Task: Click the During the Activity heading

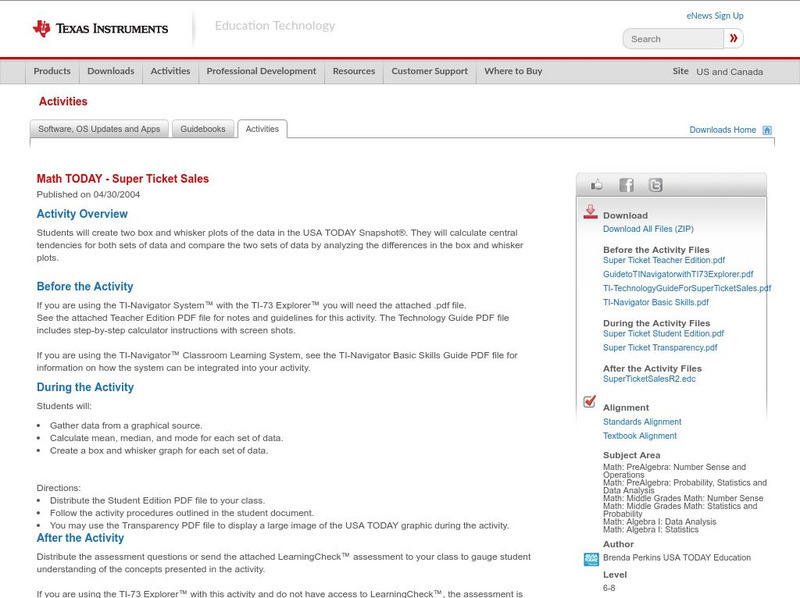Action: [x=85, y=387]
